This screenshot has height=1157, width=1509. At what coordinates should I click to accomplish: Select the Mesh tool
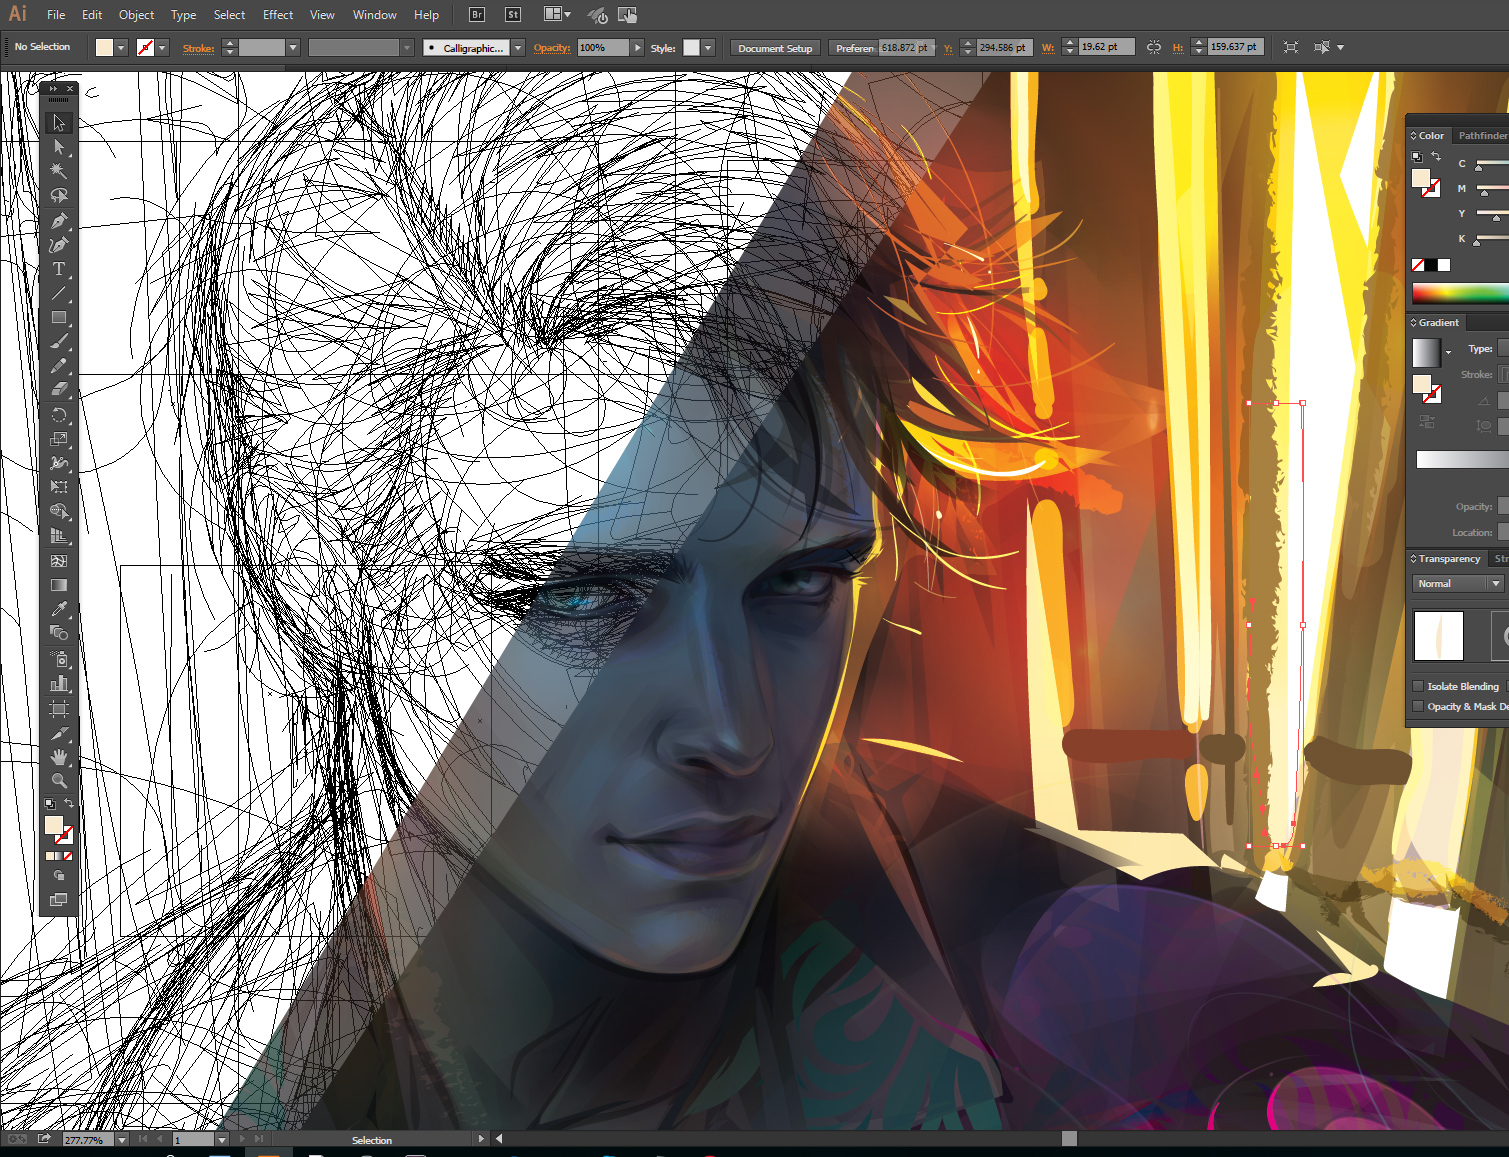(59, 561)
